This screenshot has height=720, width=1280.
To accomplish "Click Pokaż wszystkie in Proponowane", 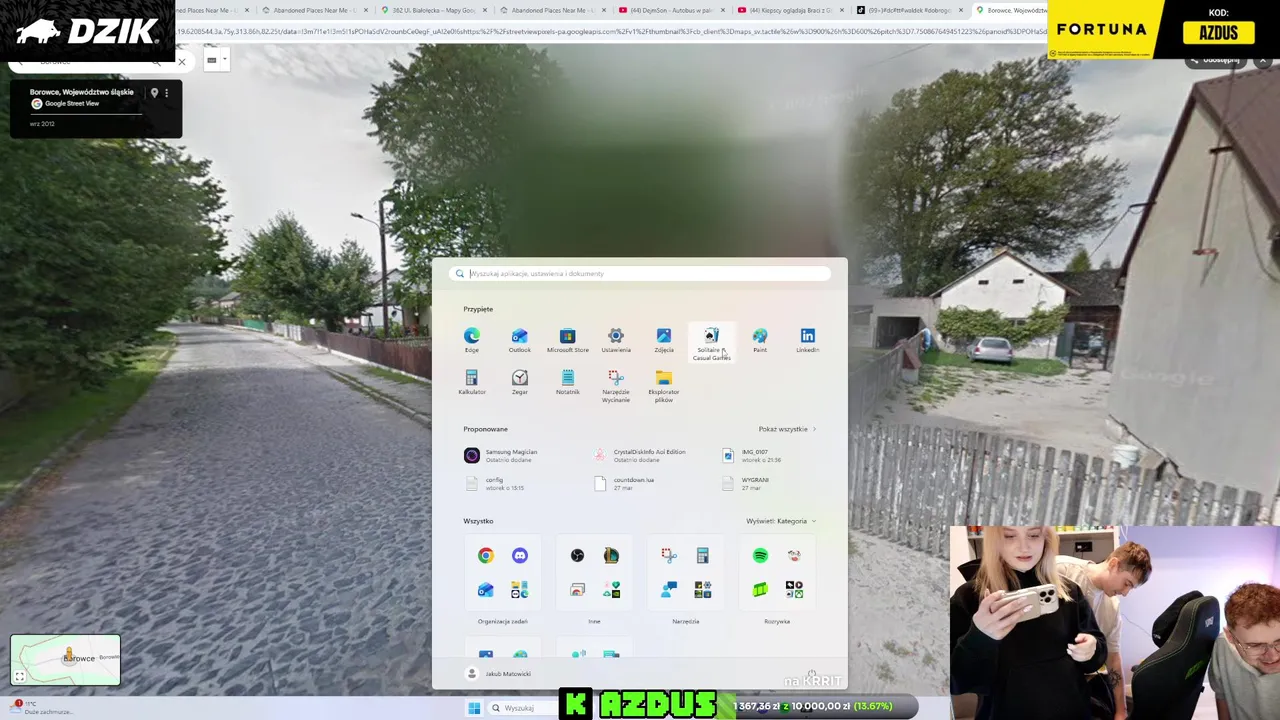I will [787, 429].
